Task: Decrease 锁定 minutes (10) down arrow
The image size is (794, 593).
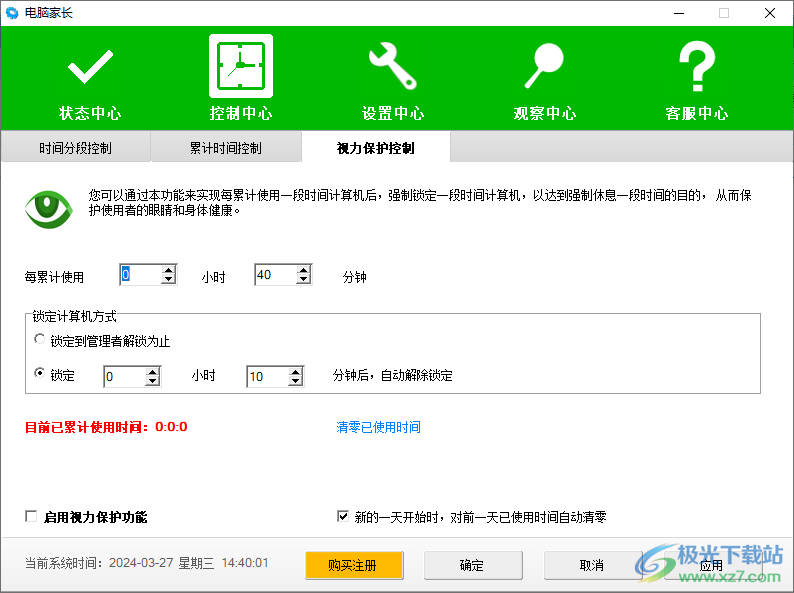Action: click(296, 381)
